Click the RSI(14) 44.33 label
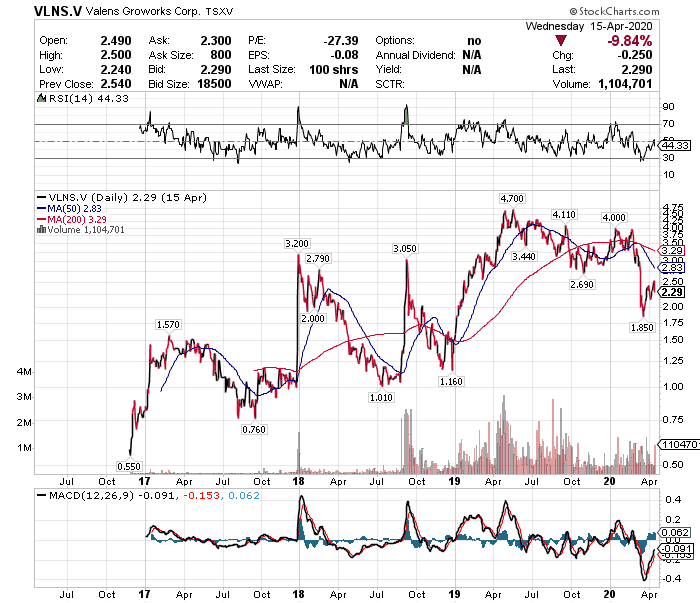This screenshot has height=603, width=700. (x=88, y=98)
